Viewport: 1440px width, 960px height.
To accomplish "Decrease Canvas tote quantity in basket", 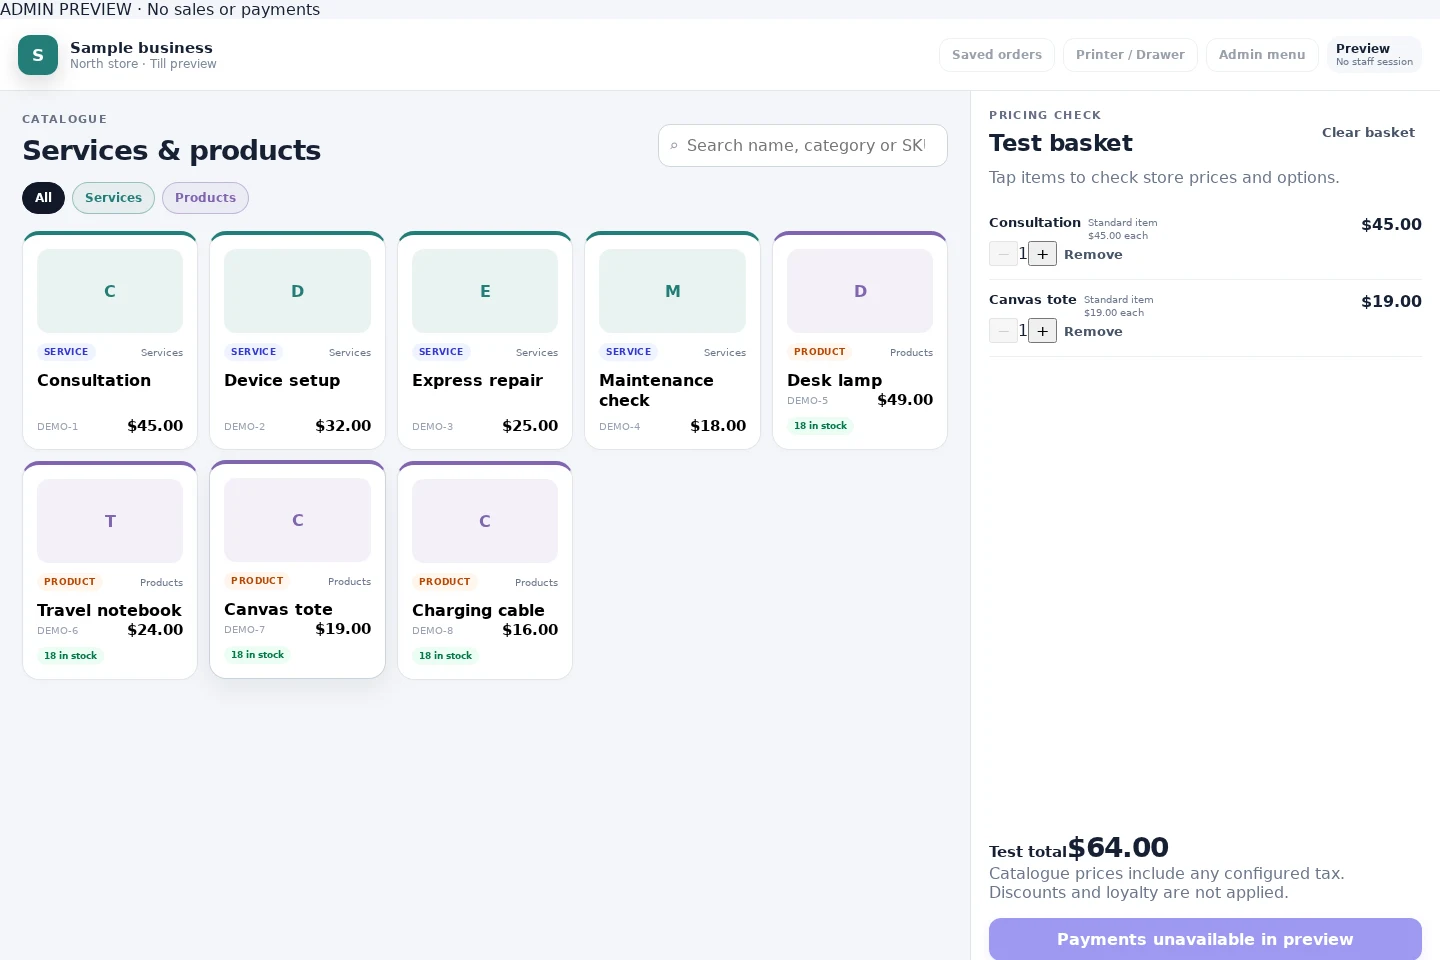I will [x=1003, y=331].
